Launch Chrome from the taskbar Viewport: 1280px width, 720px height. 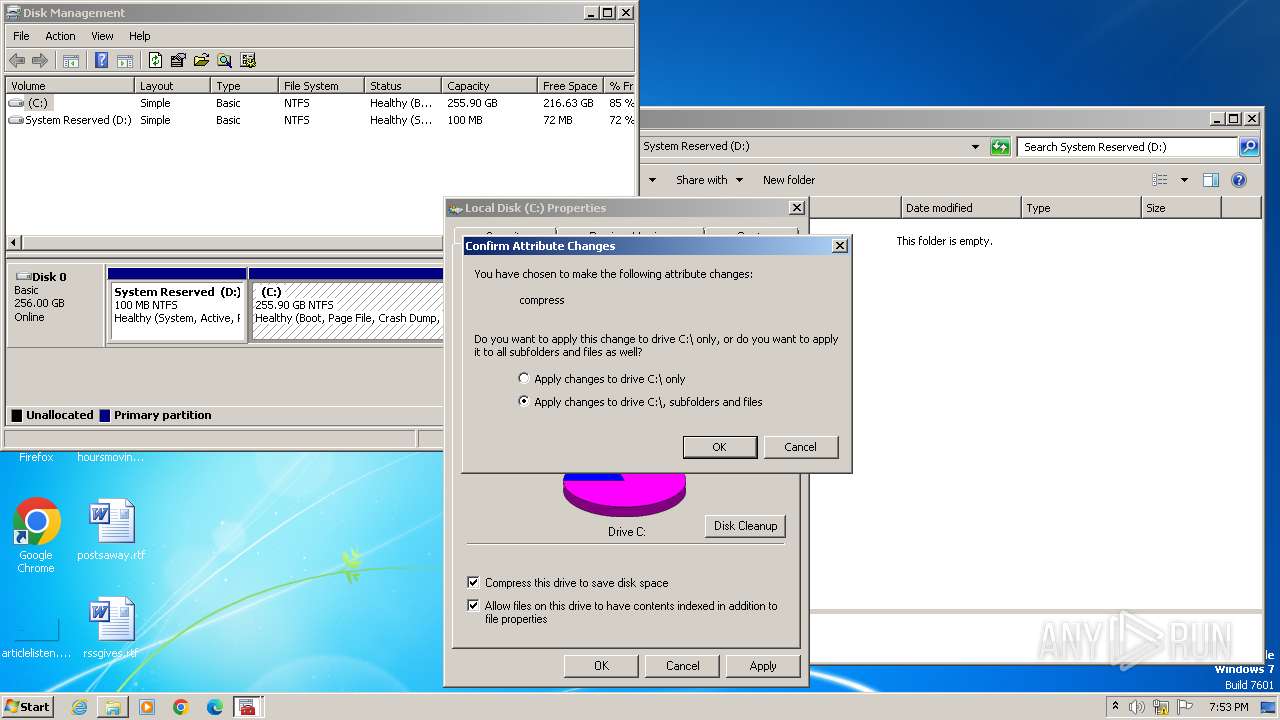coord(181,707)
